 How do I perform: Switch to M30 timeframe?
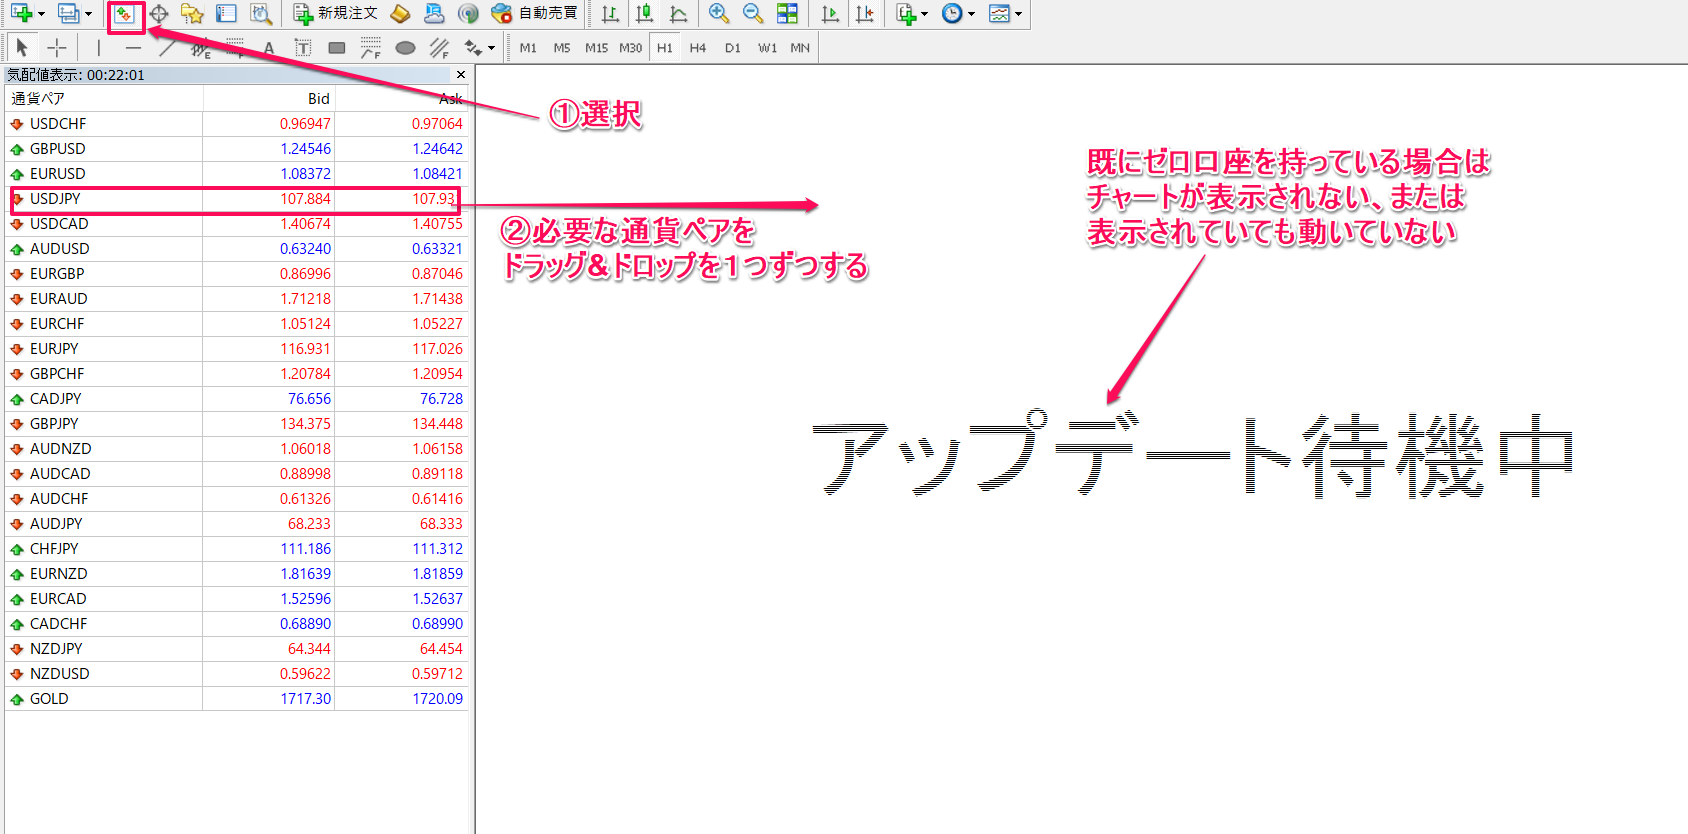(630, 48)
